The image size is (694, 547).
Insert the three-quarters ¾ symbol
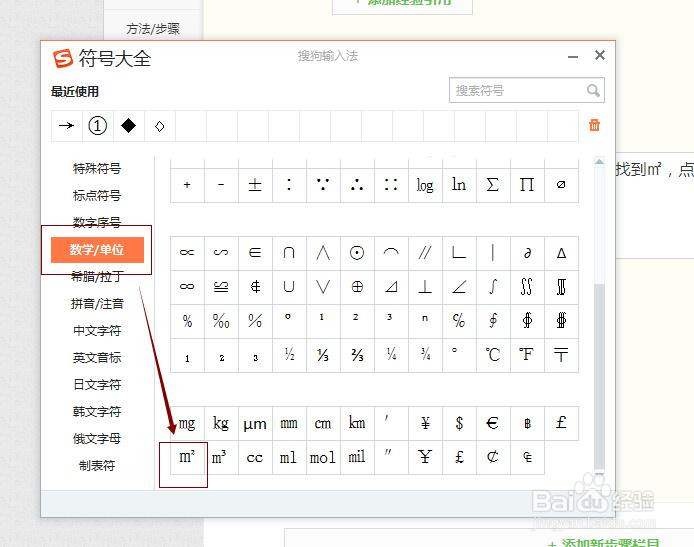425,355
